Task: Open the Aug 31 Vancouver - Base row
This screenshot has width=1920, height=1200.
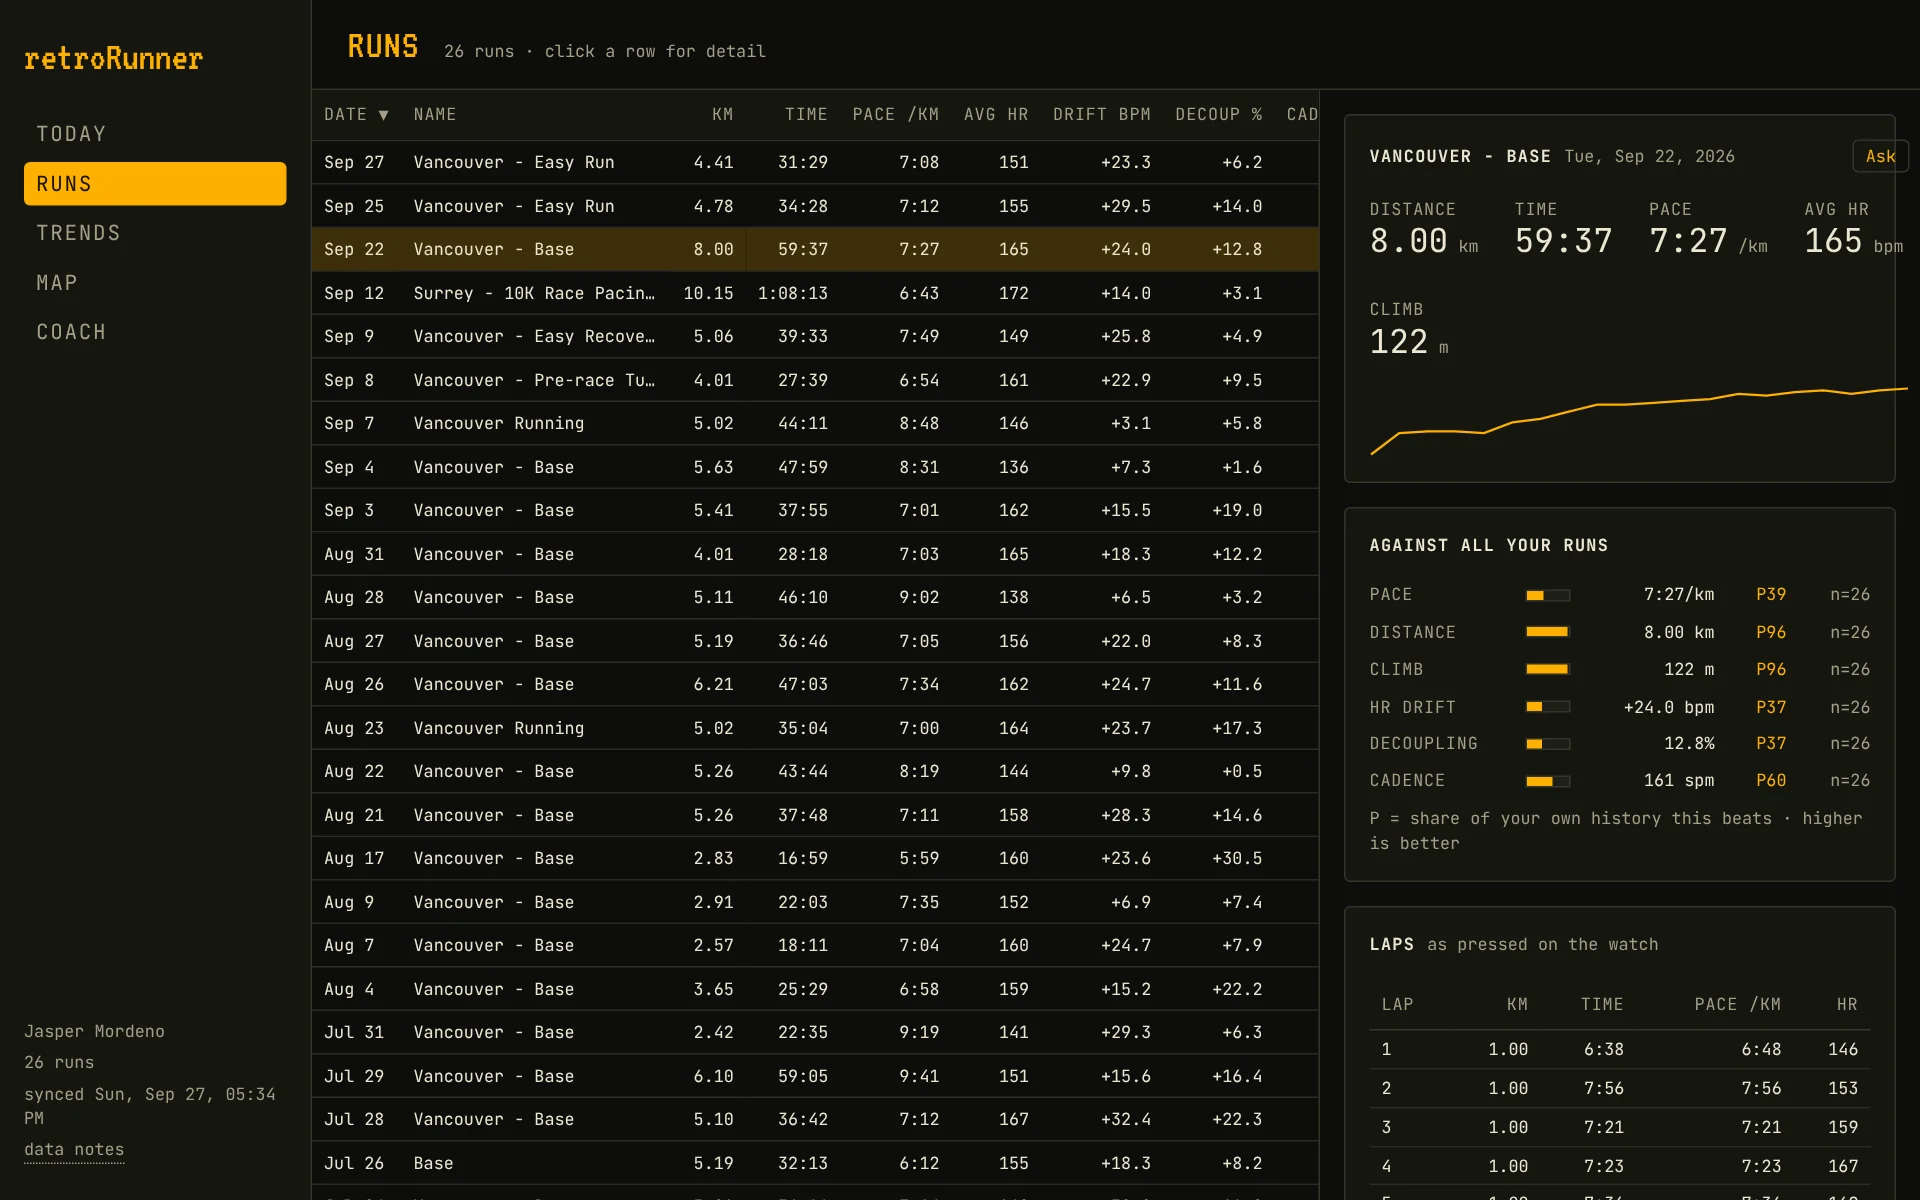Action: (x=815, y=554)
